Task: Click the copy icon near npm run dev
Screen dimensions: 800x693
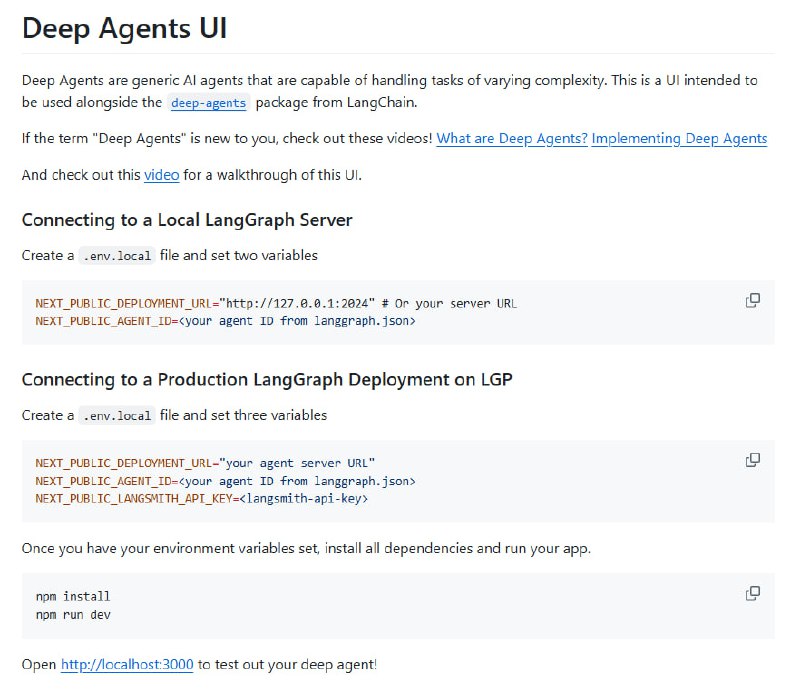Action: pyautogui.click(x=751, y=592)
